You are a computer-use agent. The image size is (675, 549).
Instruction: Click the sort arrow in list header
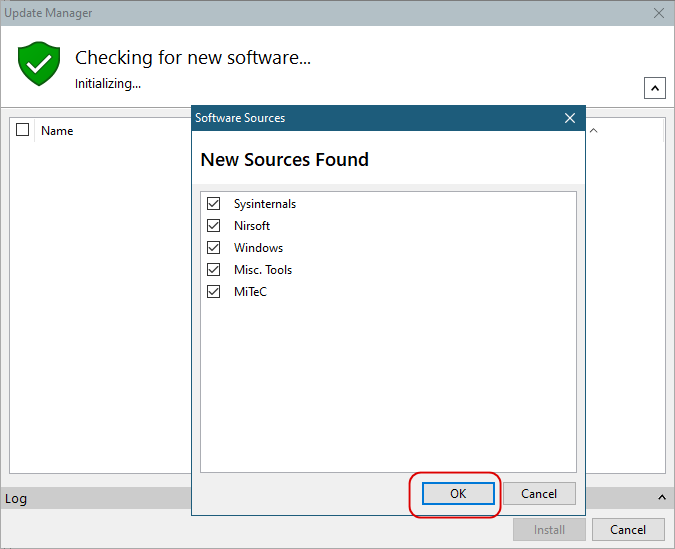(x=594, y=130)
